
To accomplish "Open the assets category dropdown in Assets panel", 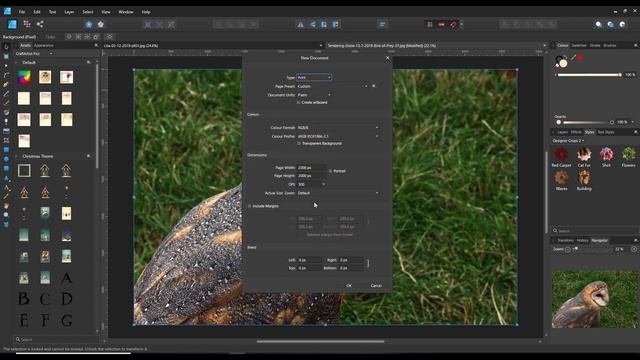I will click(34, 53).
